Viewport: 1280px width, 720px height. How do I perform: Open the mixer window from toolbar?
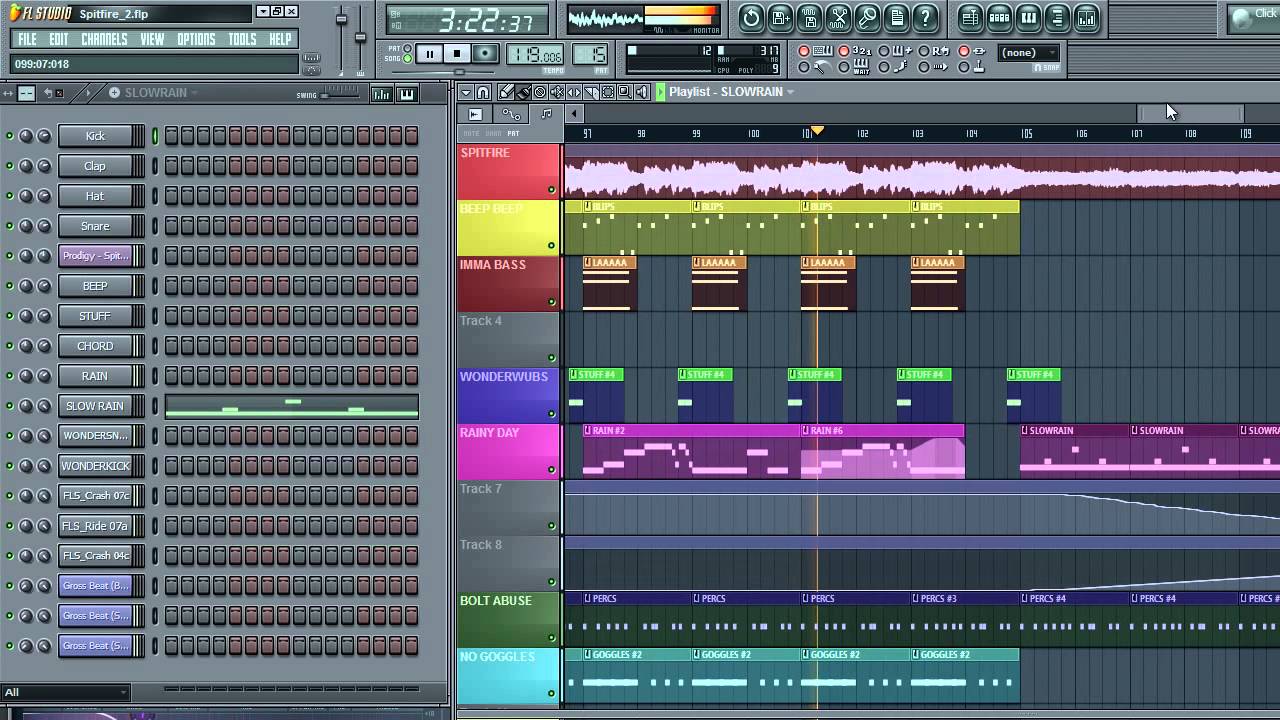pos(1087,18)
